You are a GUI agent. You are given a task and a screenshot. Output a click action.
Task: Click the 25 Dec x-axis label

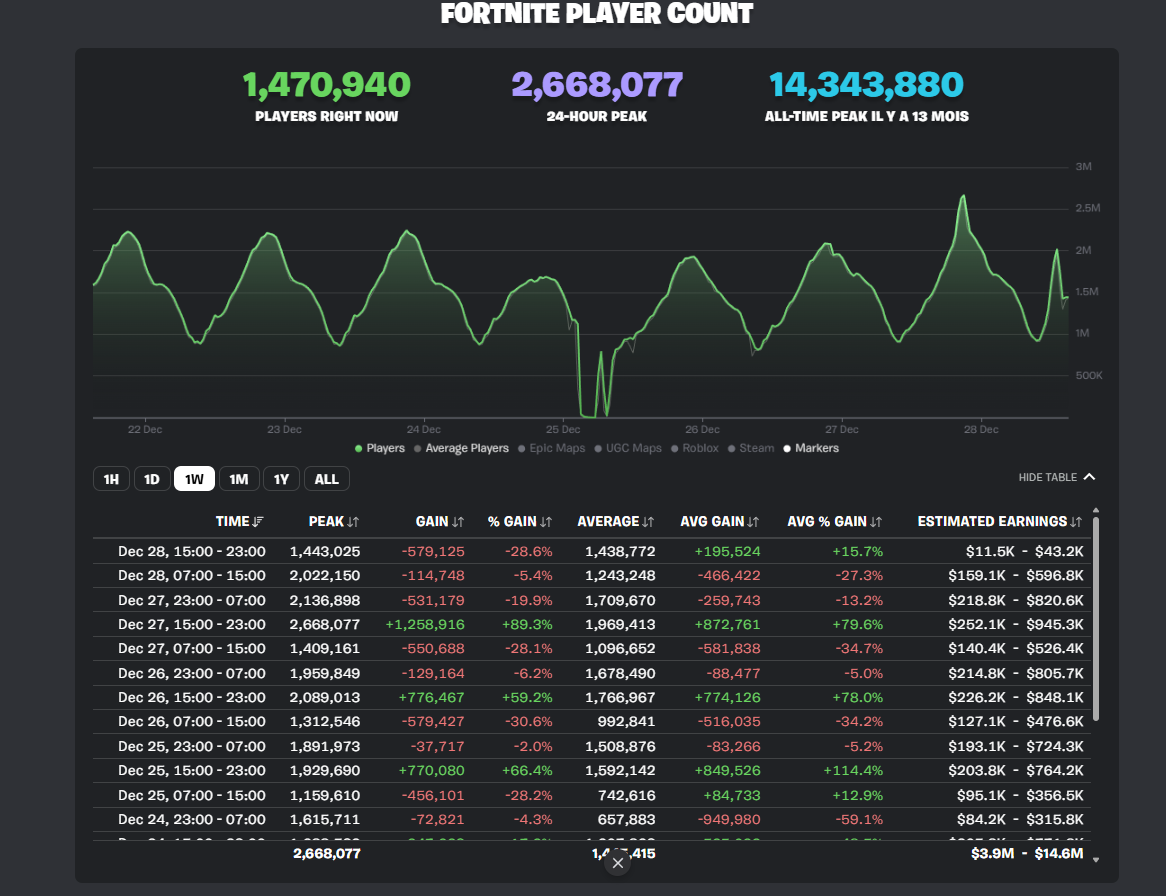point(563,430)
